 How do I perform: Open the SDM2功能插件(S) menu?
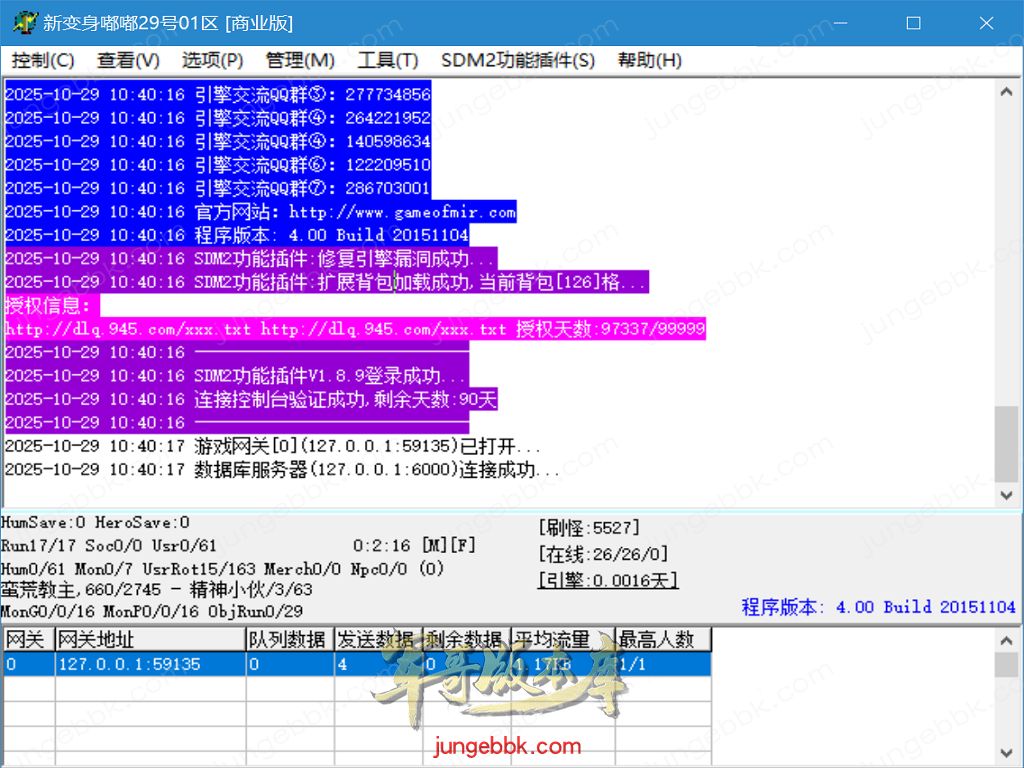pos(517,60)
